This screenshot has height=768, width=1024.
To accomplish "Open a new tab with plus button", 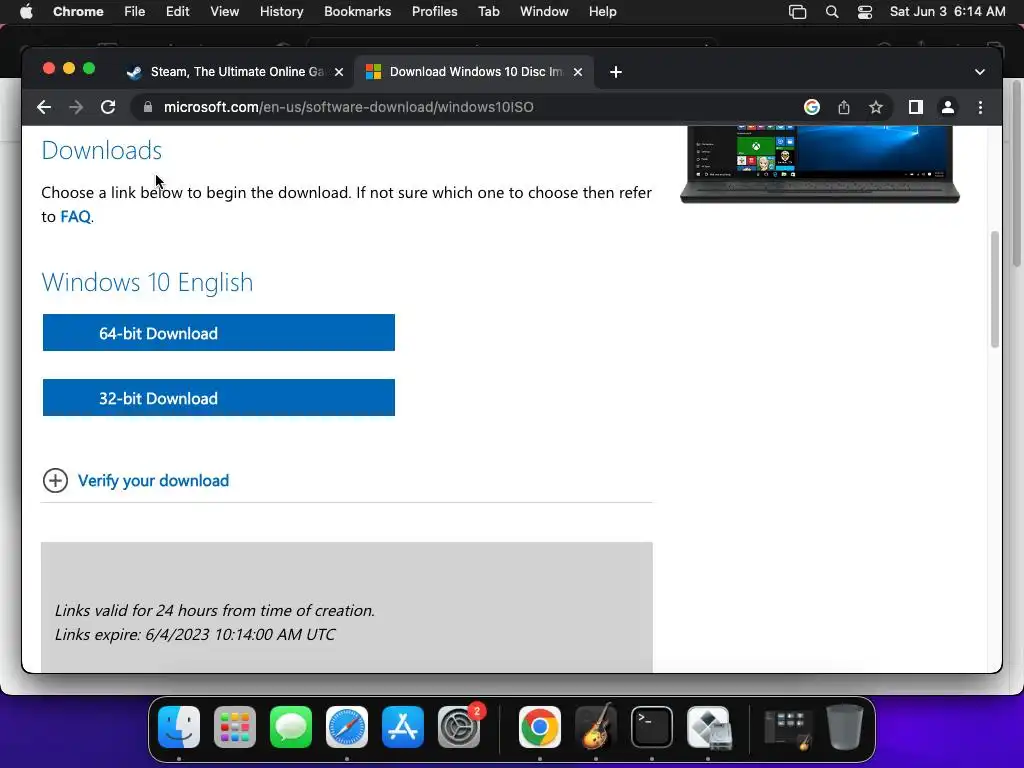I will [616, 72].
